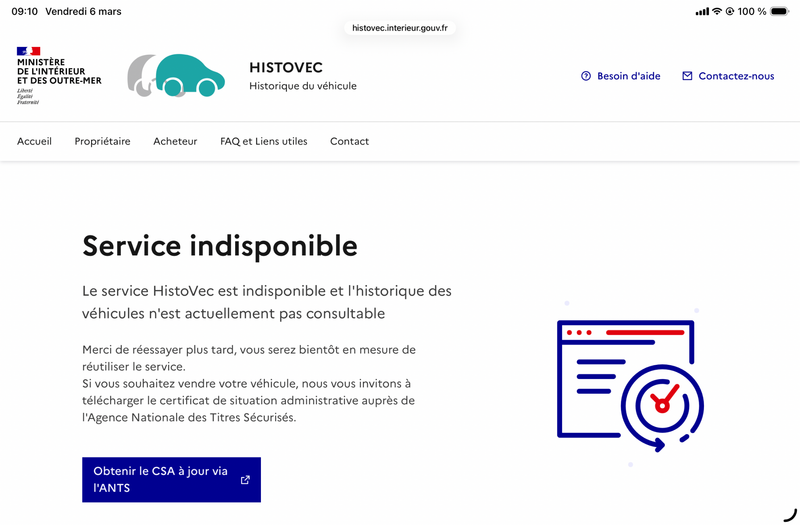Click the Besoin d'aide link
The width and height of the screenshot is (800, 525).
tap(620, 76)
